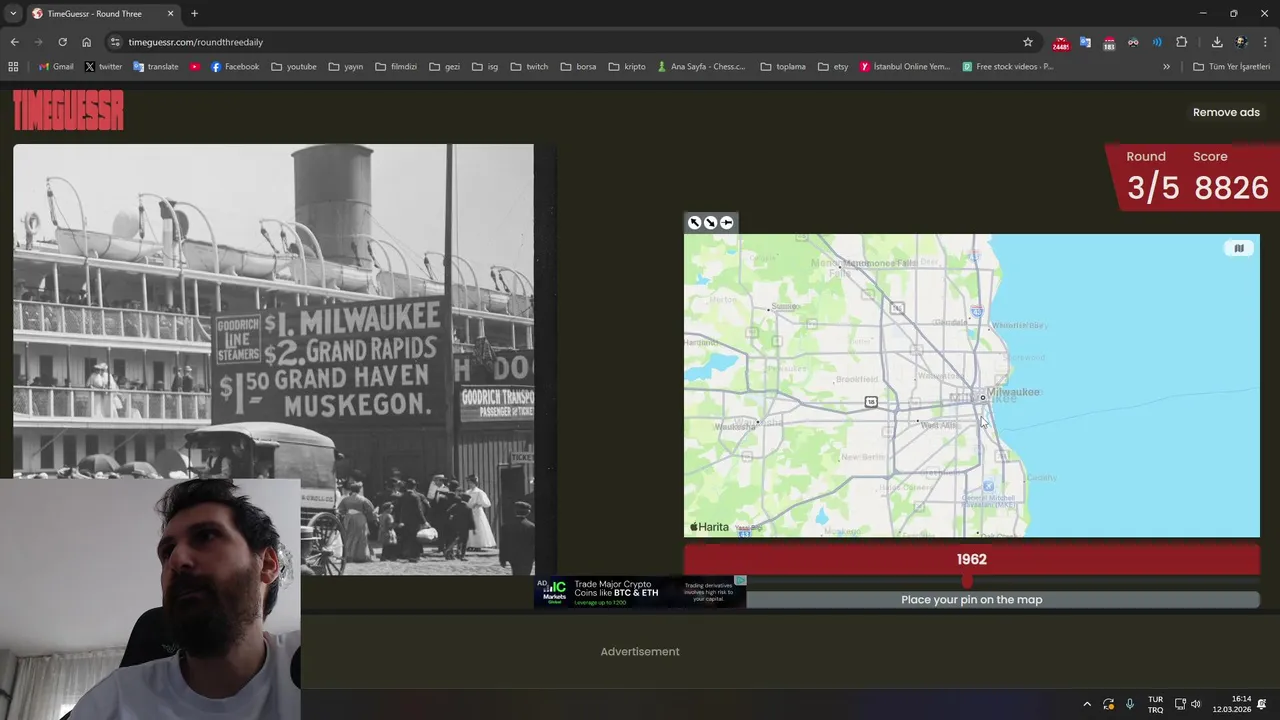Open the Gmail bookmark
Viewport: 1280px width, 720px height.
pyautogui.click(x=56, y=67)
